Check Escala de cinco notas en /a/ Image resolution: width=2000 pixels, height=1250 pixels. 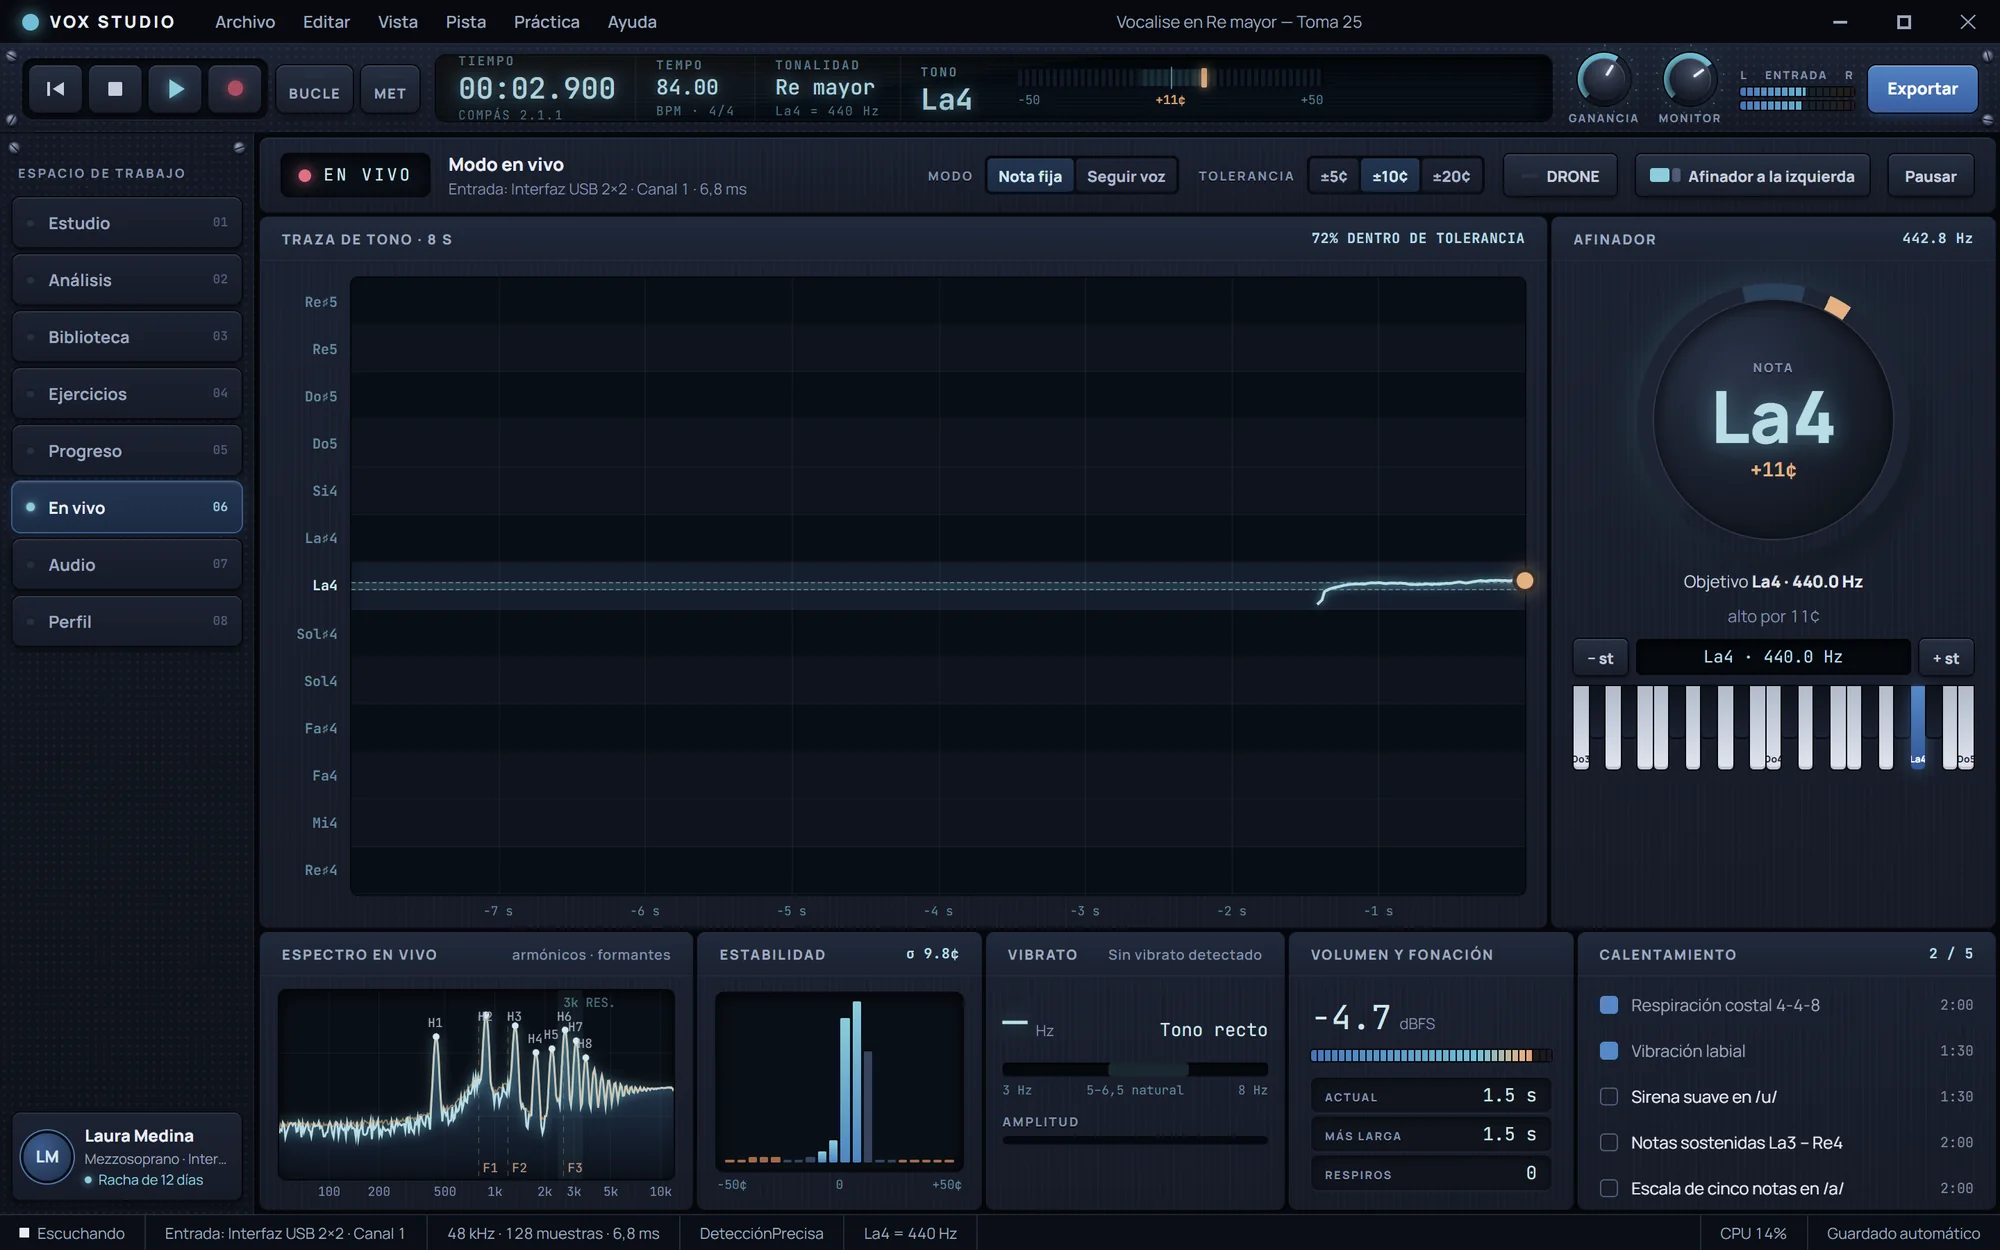pos(1609,1188)
